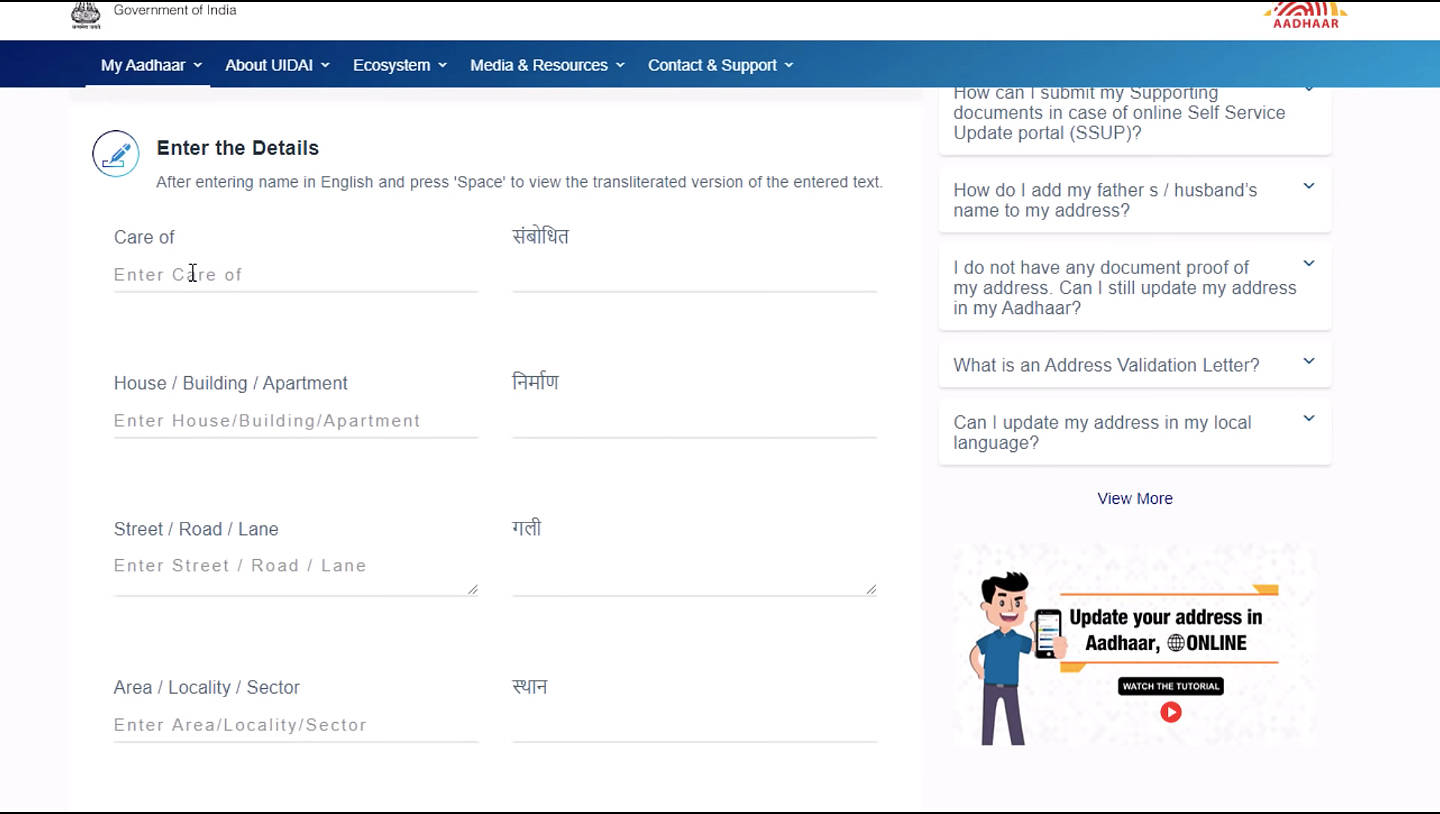Click the Street / Road / Lane textarea

[295, 567]
